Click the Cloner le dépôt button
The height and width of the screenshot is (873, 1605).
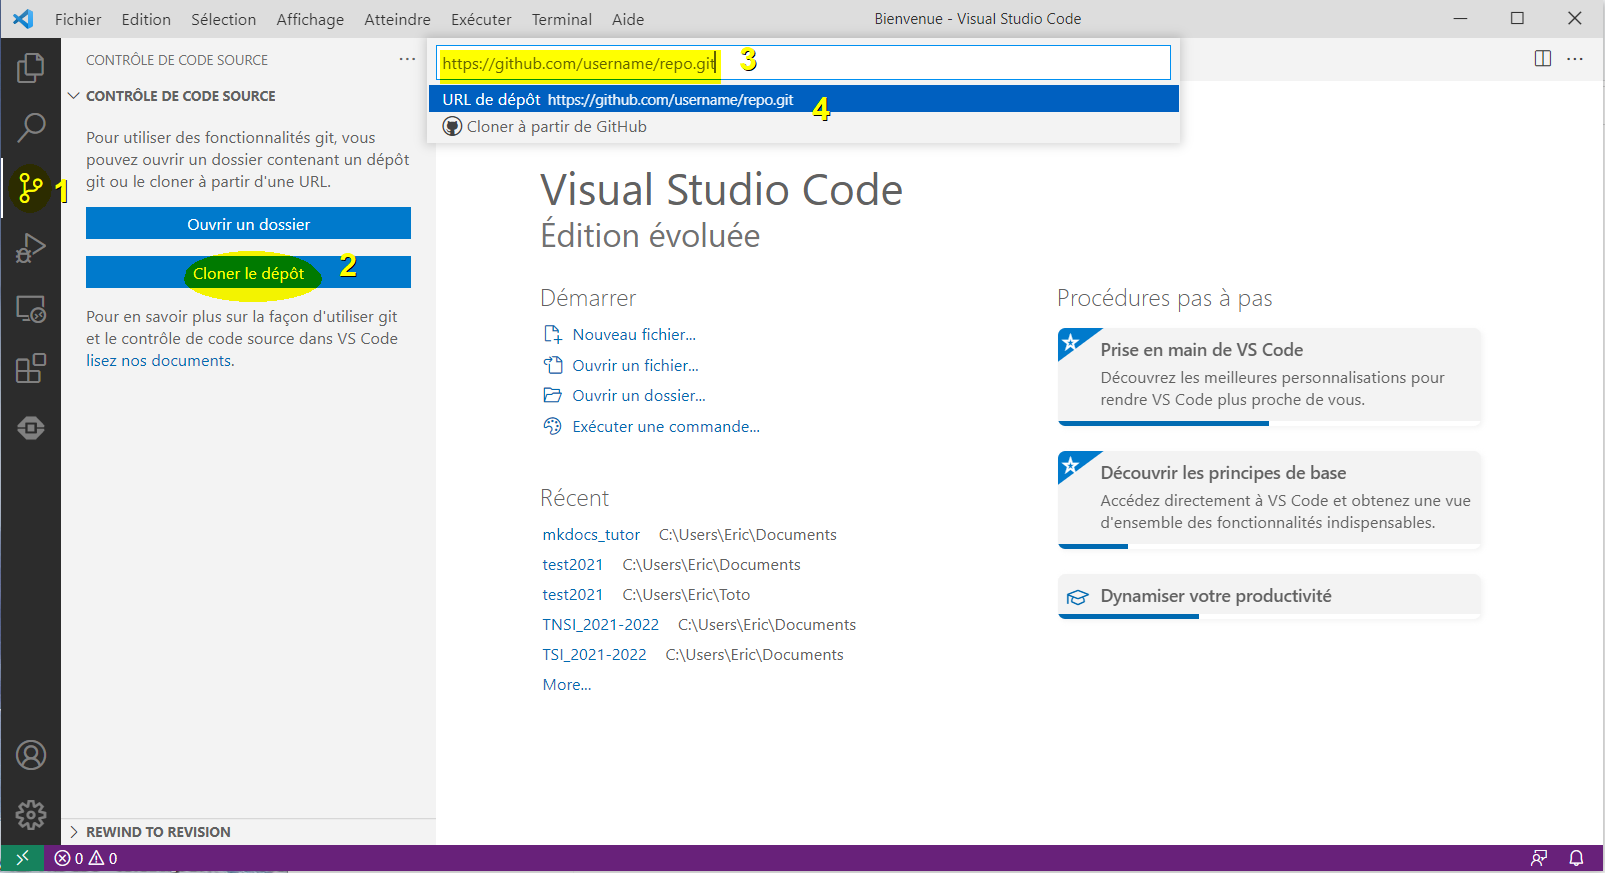[x=248, y=273]
